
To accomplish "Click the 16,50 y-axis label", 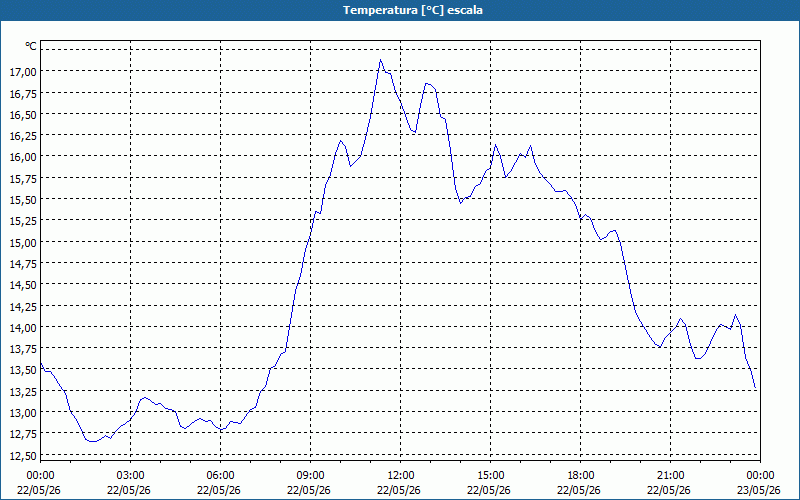I will point(23,115).
